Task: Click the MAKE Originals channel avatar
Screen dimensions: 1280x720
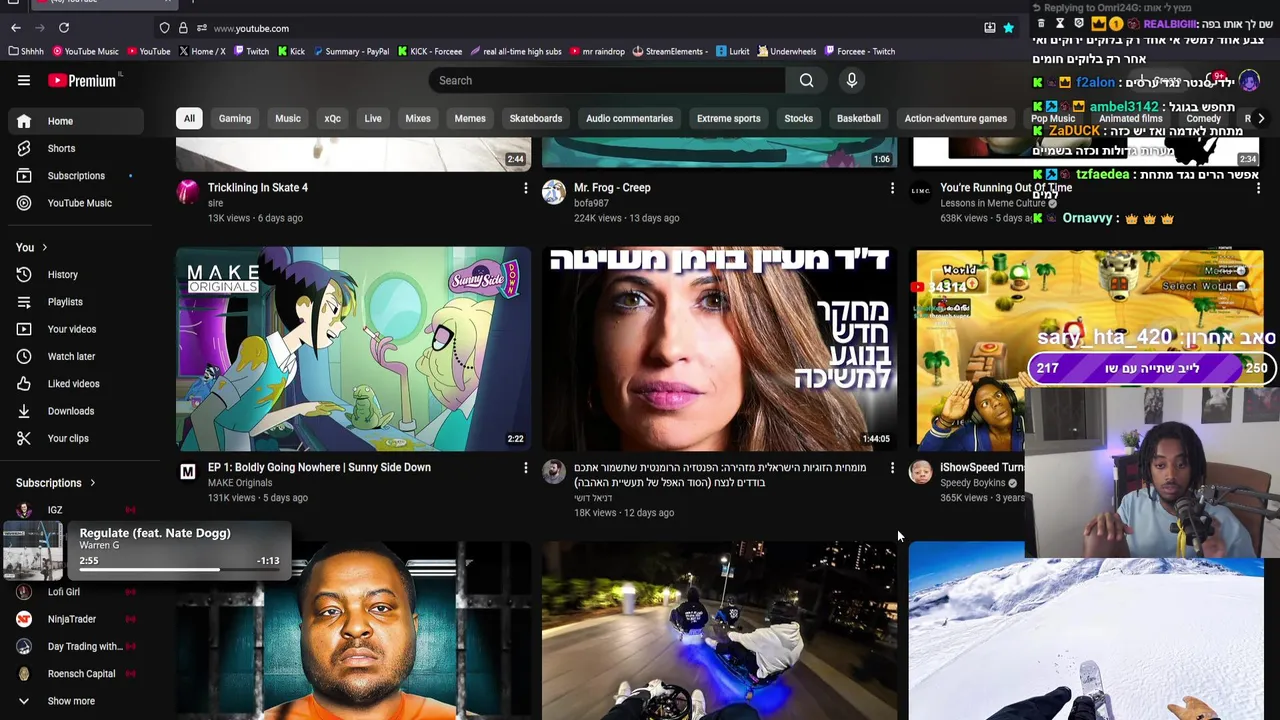Action: pos(188,472)
